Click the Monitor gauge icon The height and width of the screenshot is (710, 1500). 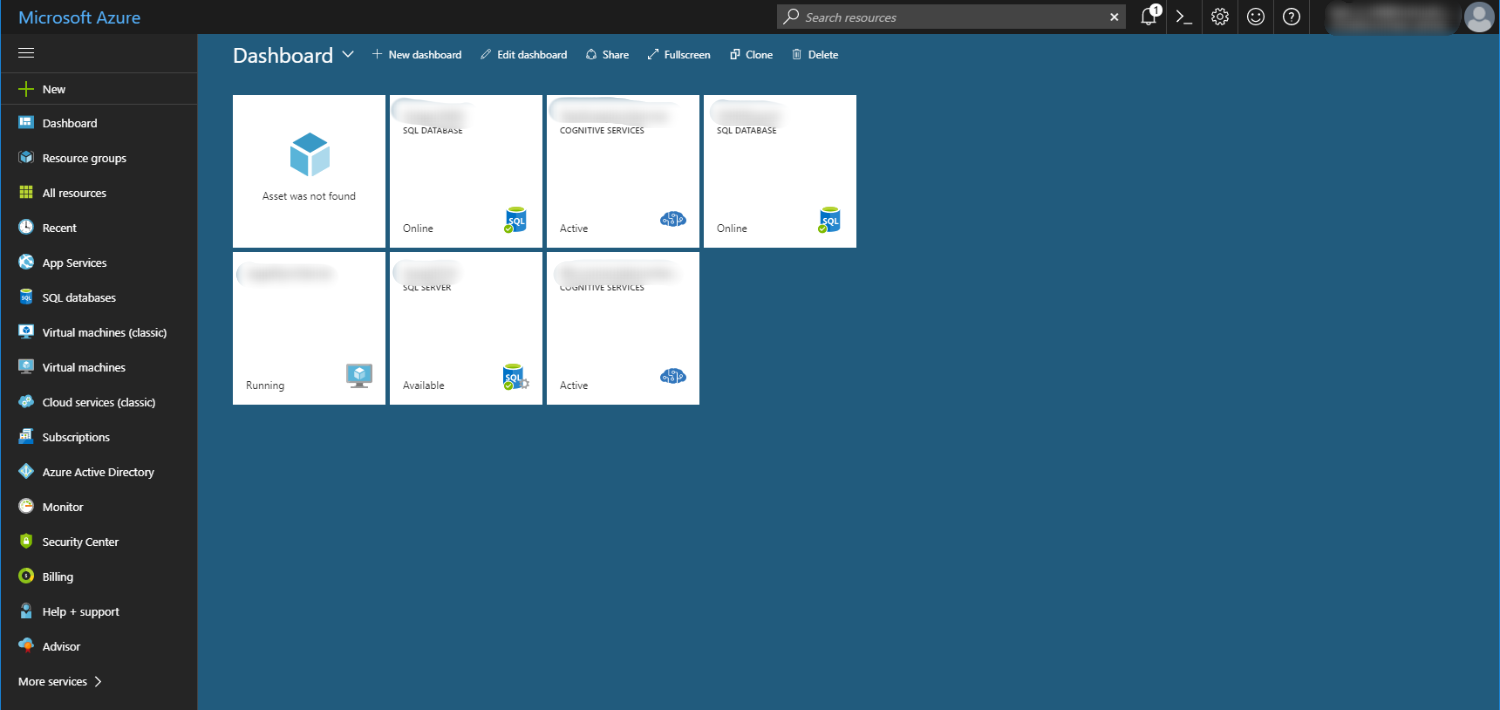tap(26, 507)
